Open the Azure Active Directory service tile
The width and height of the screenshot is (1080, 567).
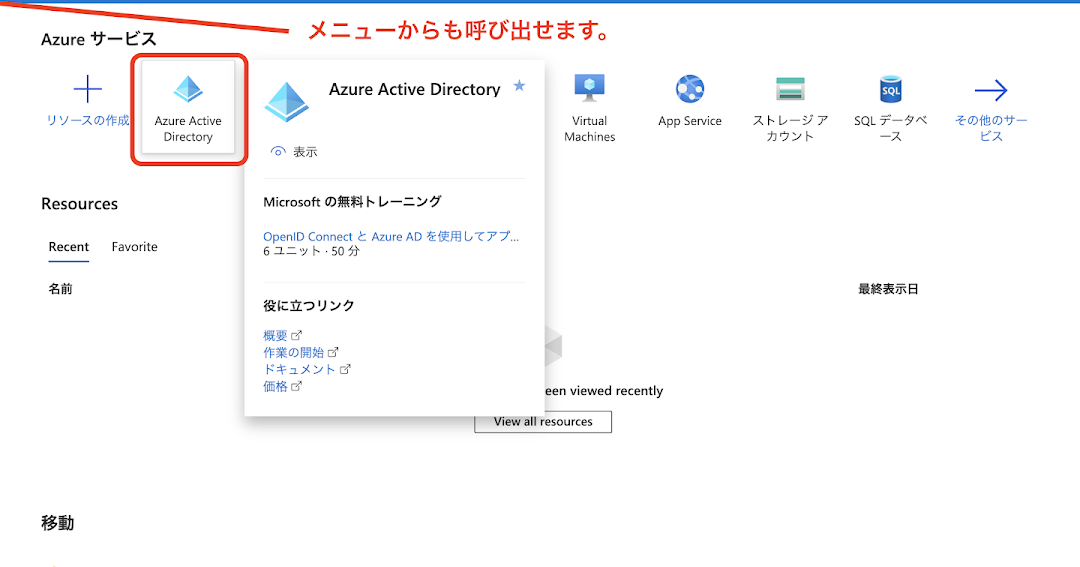(x=188, y=107)
